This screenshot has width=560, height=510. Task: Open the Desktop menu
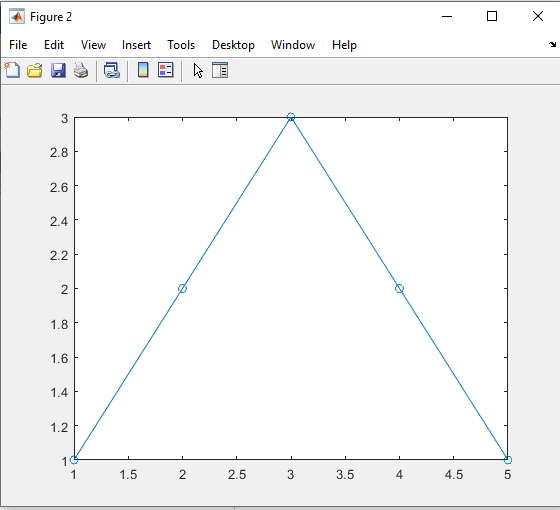coord(233,45)
